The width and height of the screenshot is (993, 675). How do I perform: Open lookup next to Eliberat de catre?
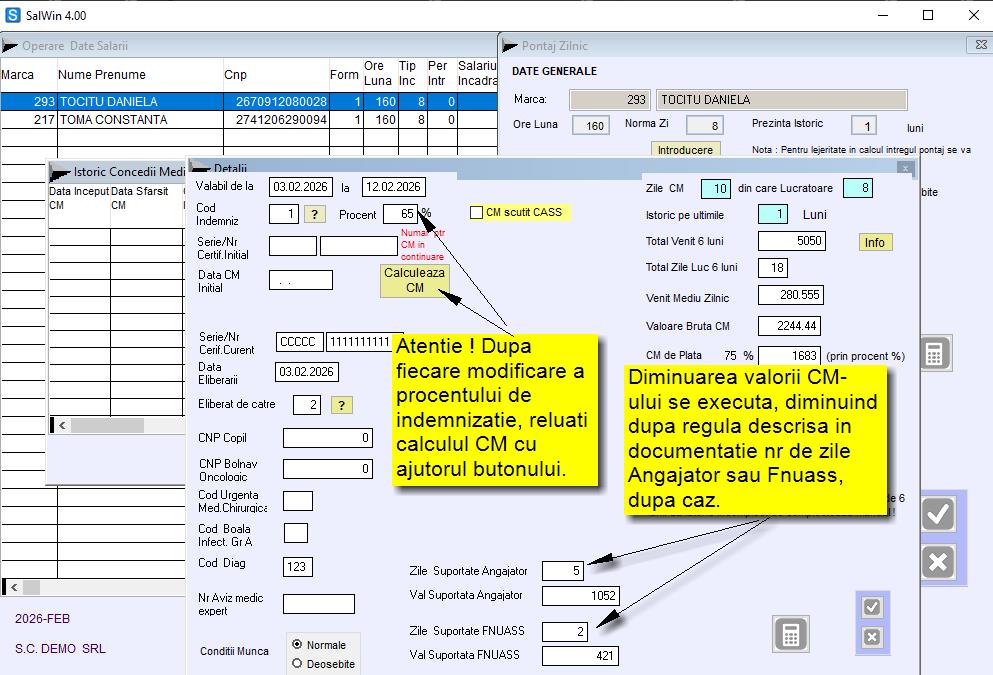(341, 405)
